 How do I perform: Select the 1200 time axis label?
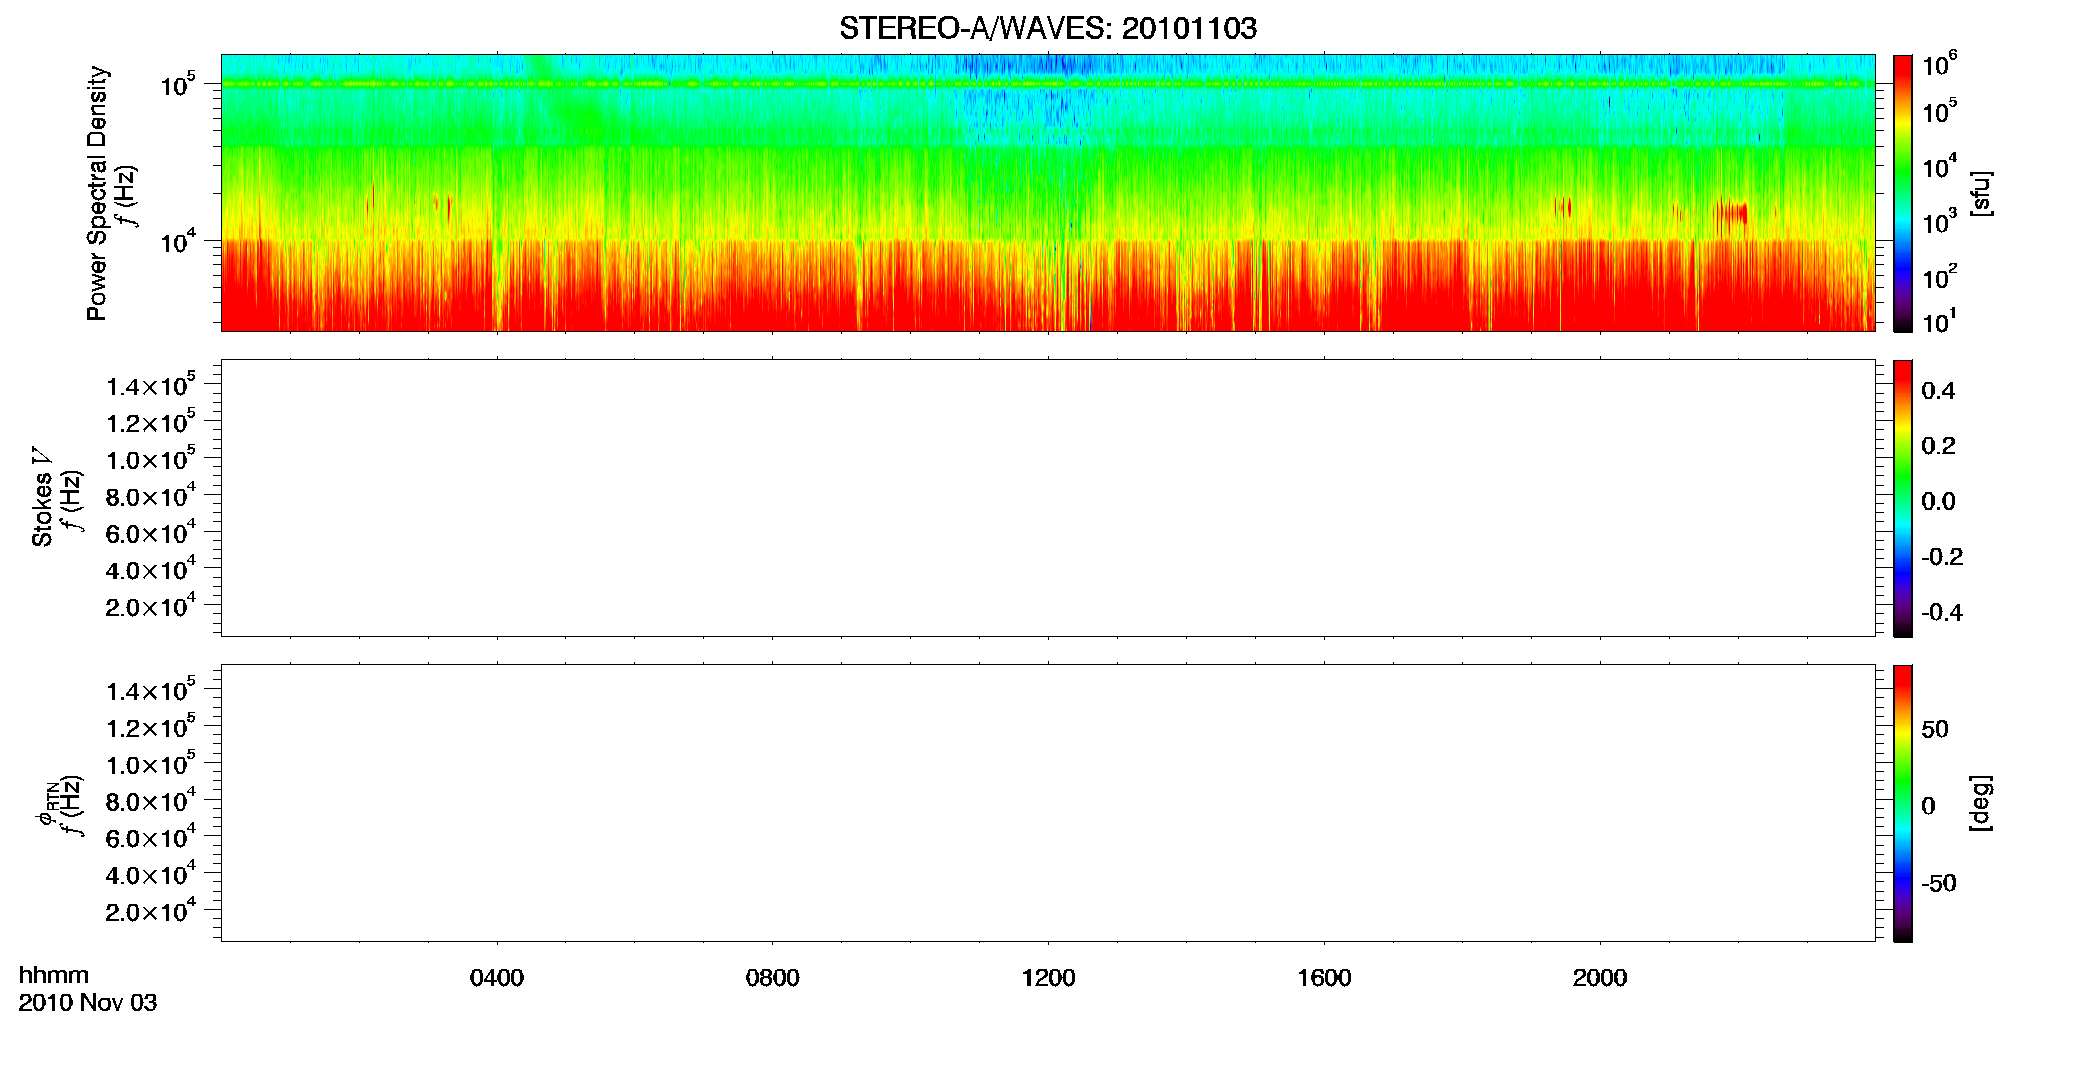coord(1048,978)
